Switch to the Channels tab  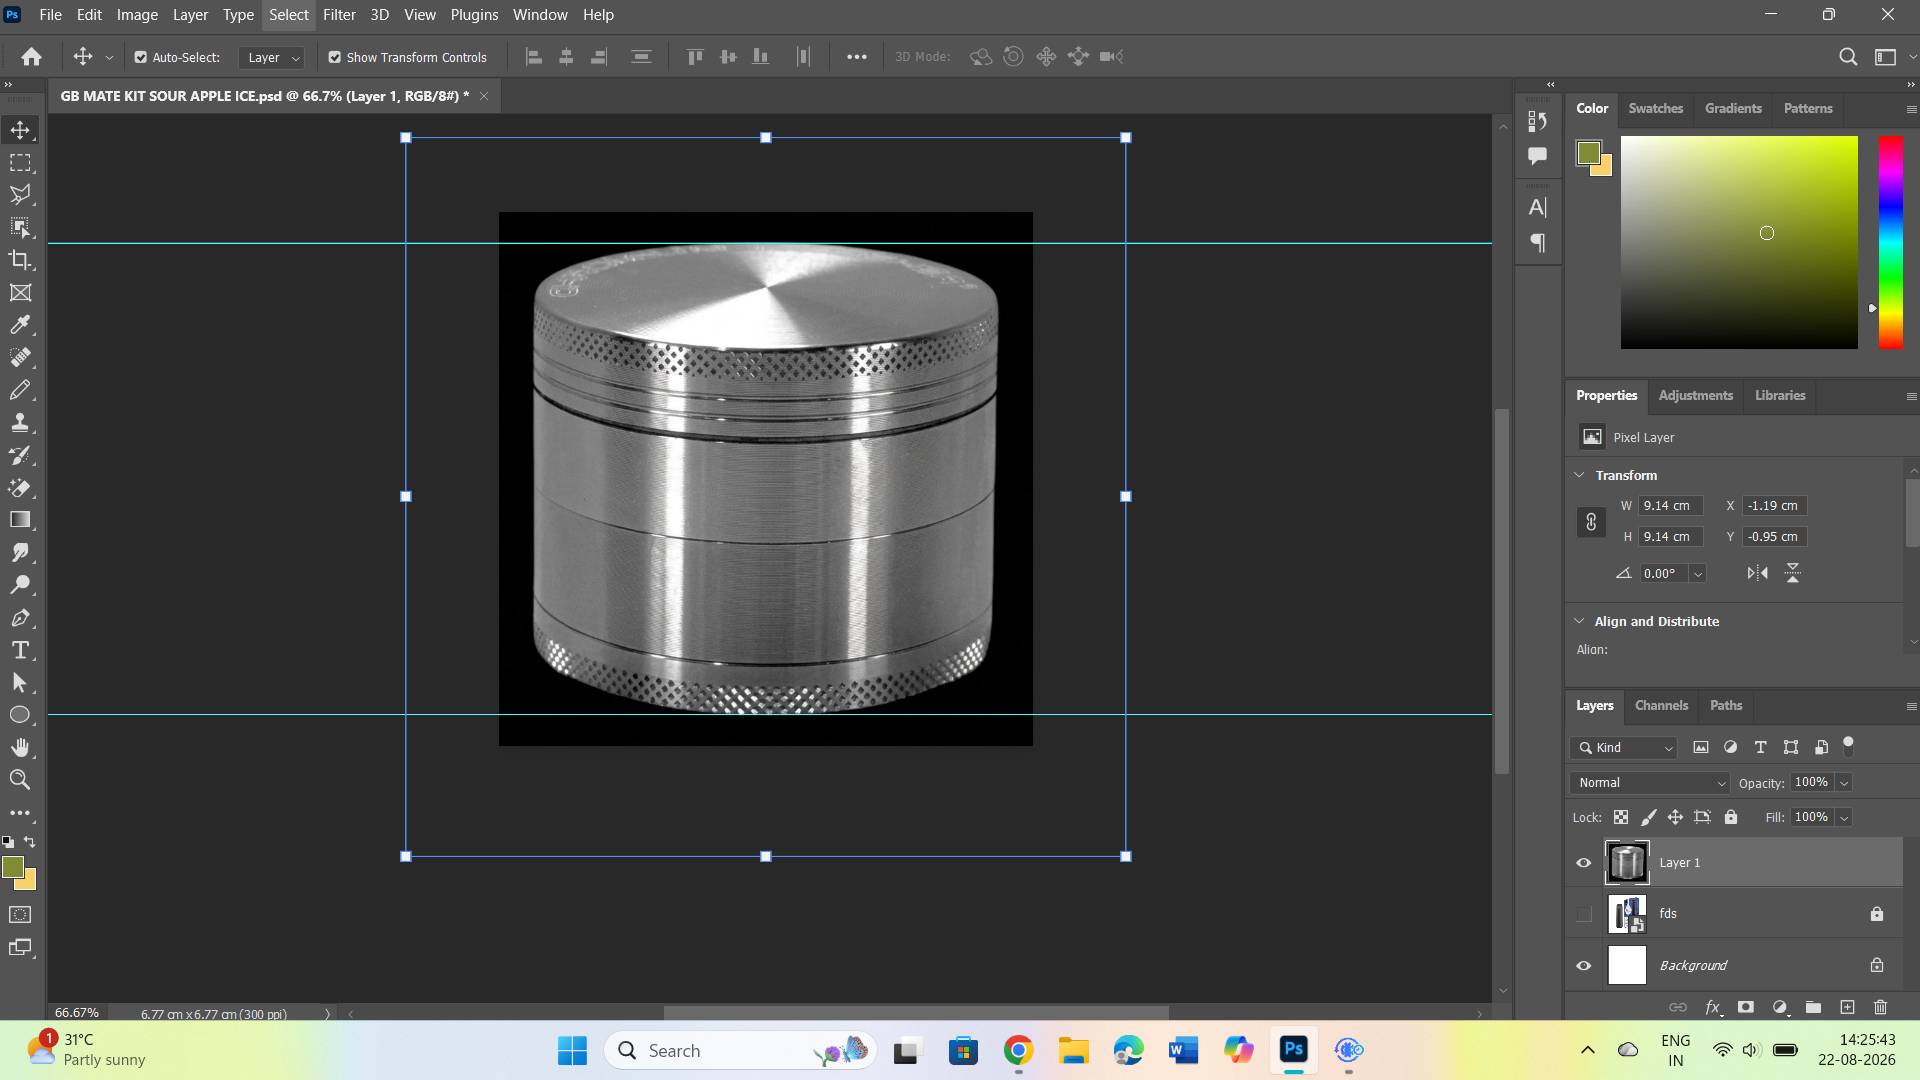click(x=1661, y=705)
